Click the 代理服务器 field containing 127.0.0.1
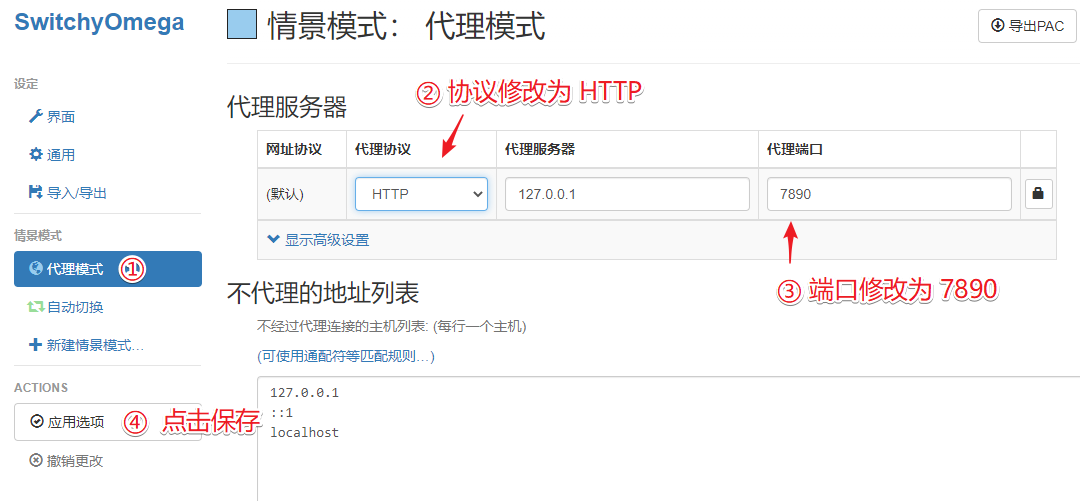The width and height of the screenshot is (1080, 501). [627, 194]
